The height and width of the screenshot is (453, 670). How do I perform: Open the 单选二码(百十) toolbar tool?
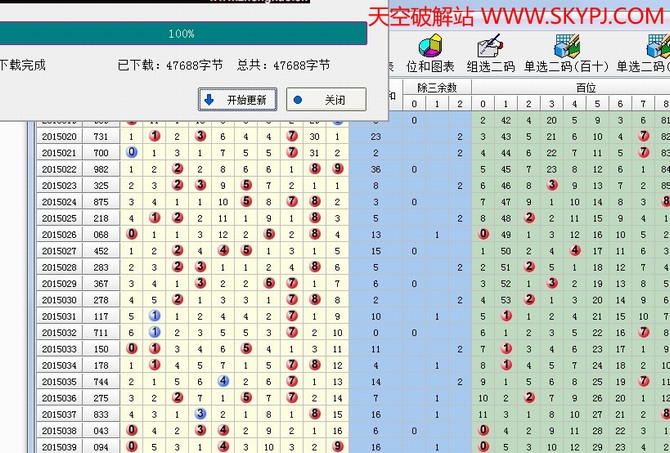point(565,54)
